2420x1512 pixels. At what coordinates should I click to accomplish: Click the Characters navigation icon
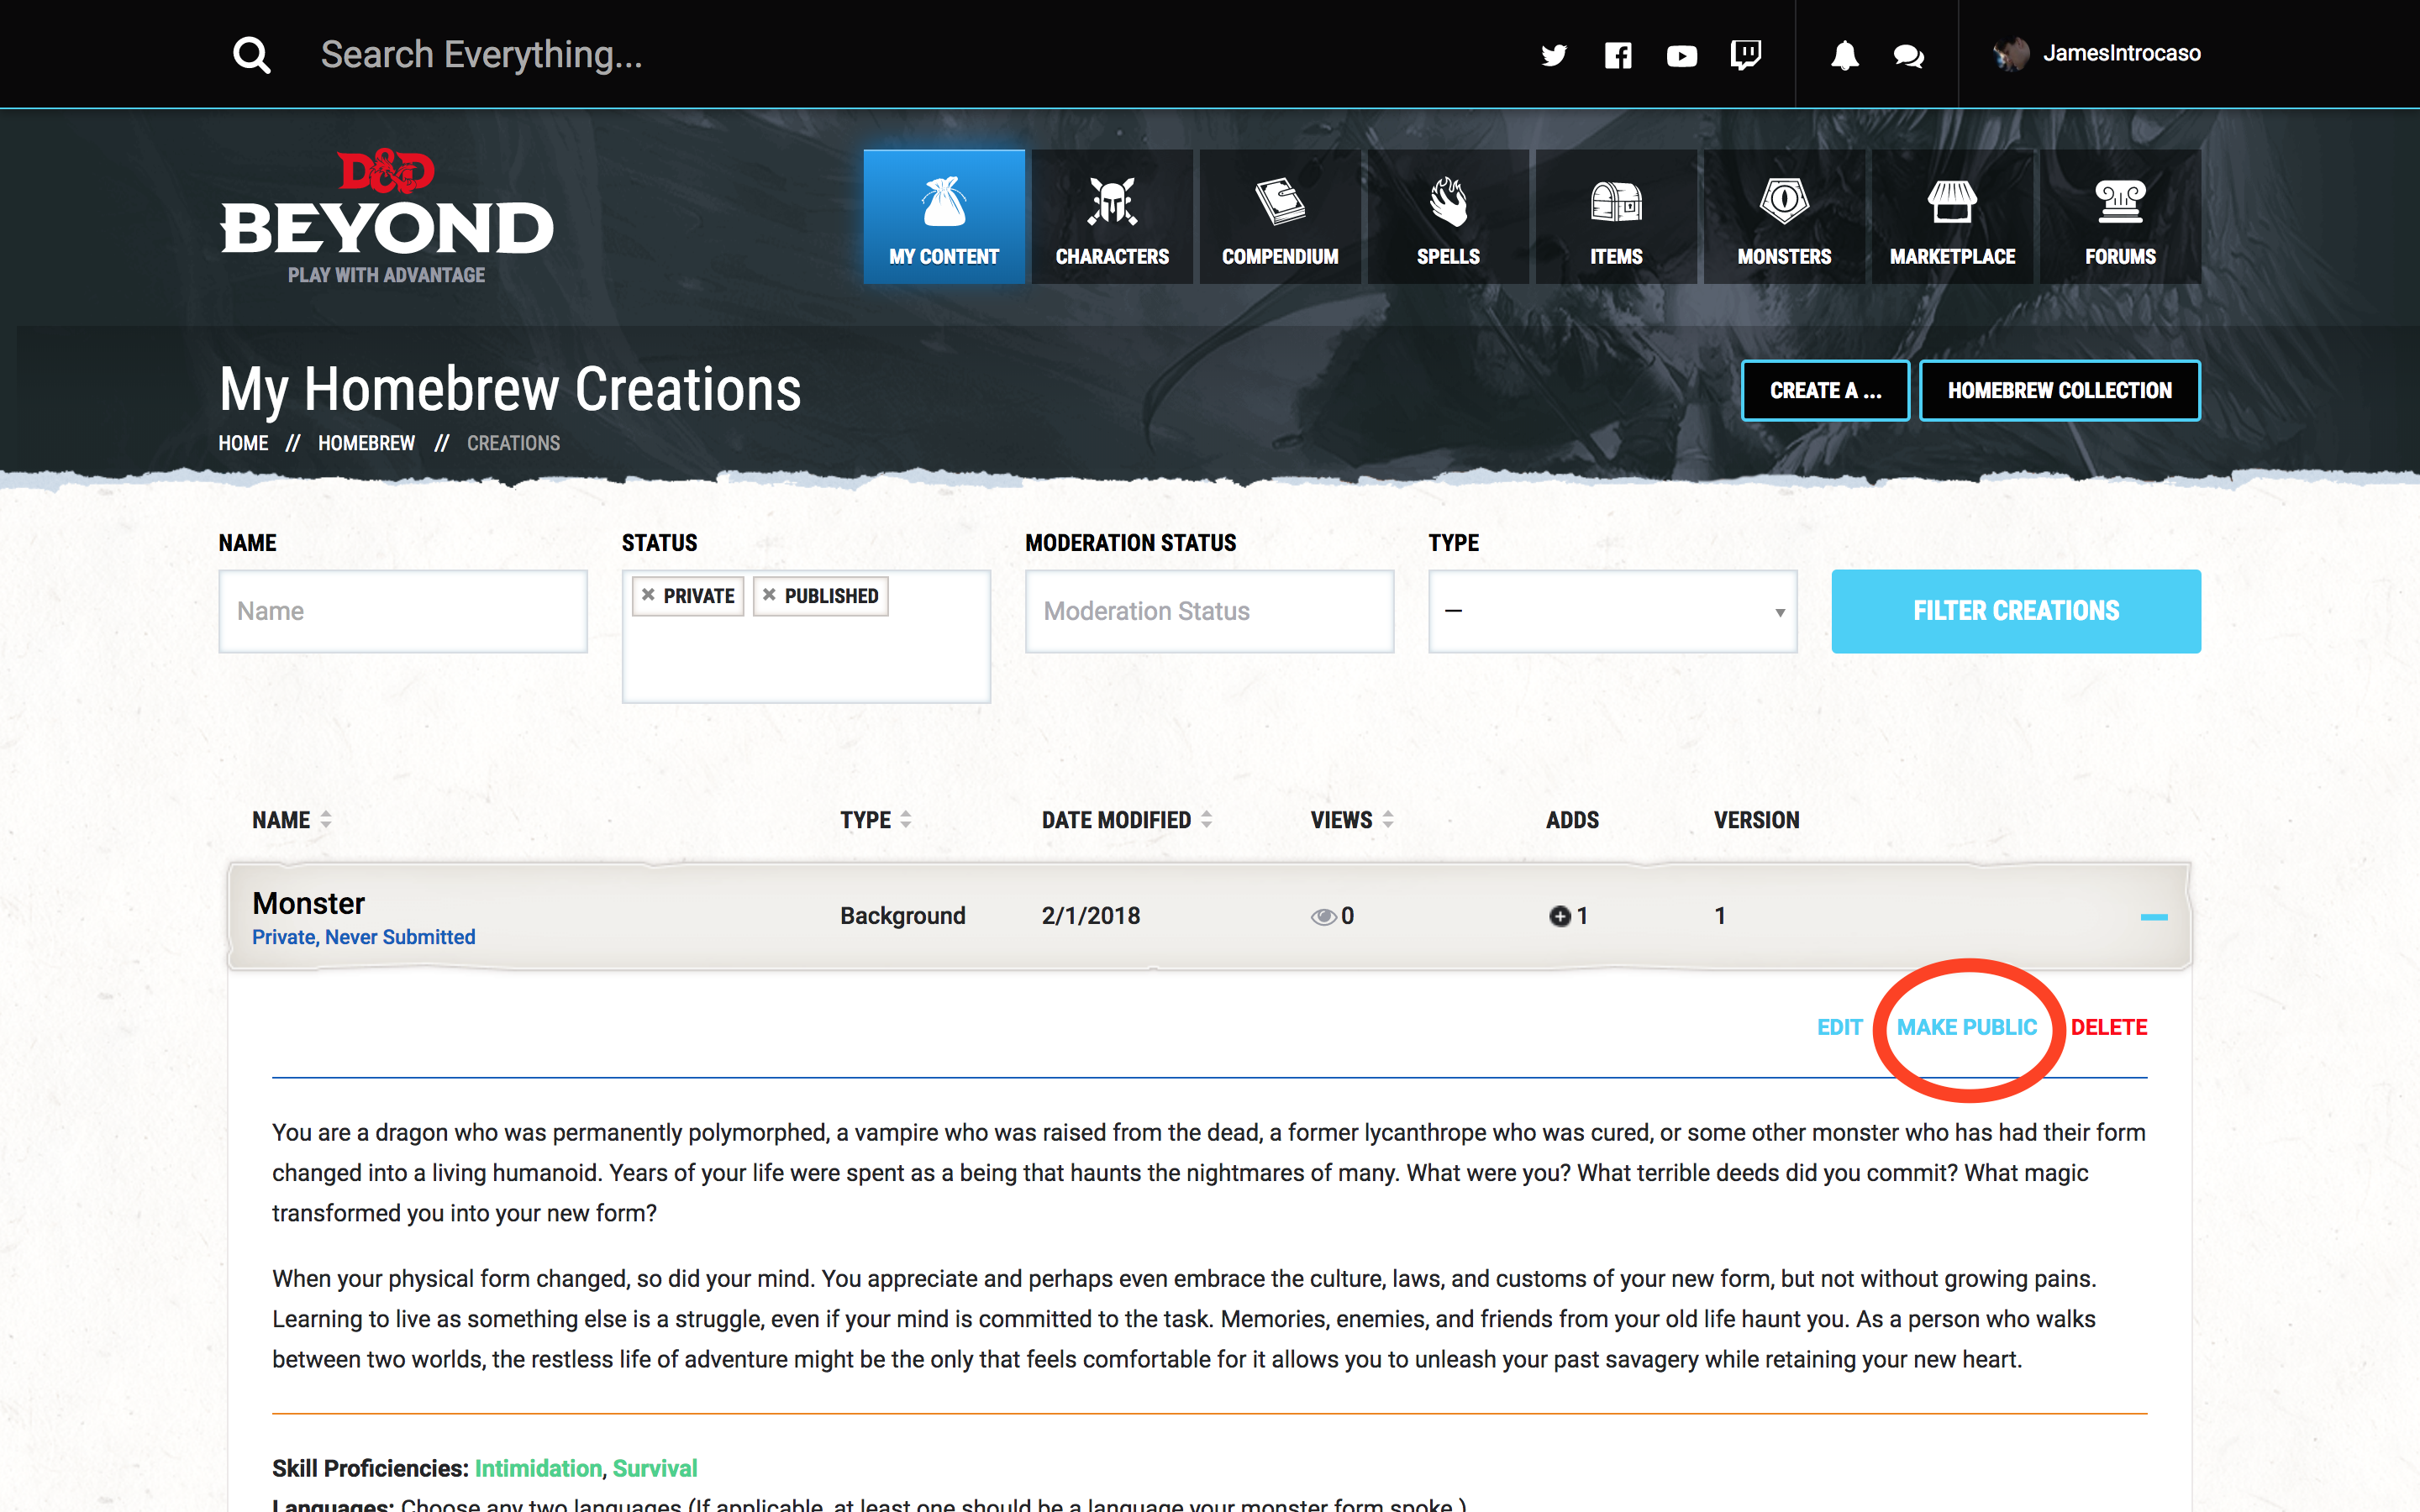click(x=1112, y=219)
